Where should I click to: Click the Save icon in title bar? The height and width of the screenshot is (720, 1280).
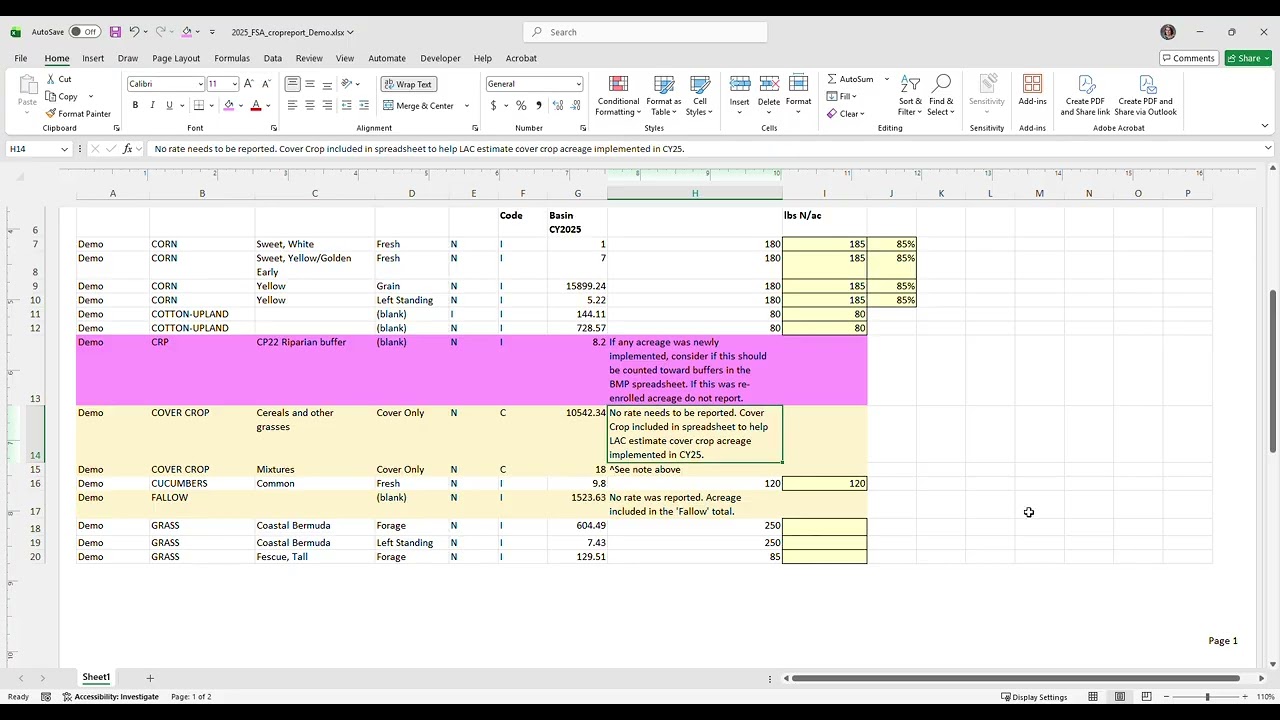click(x=115, y=32)
